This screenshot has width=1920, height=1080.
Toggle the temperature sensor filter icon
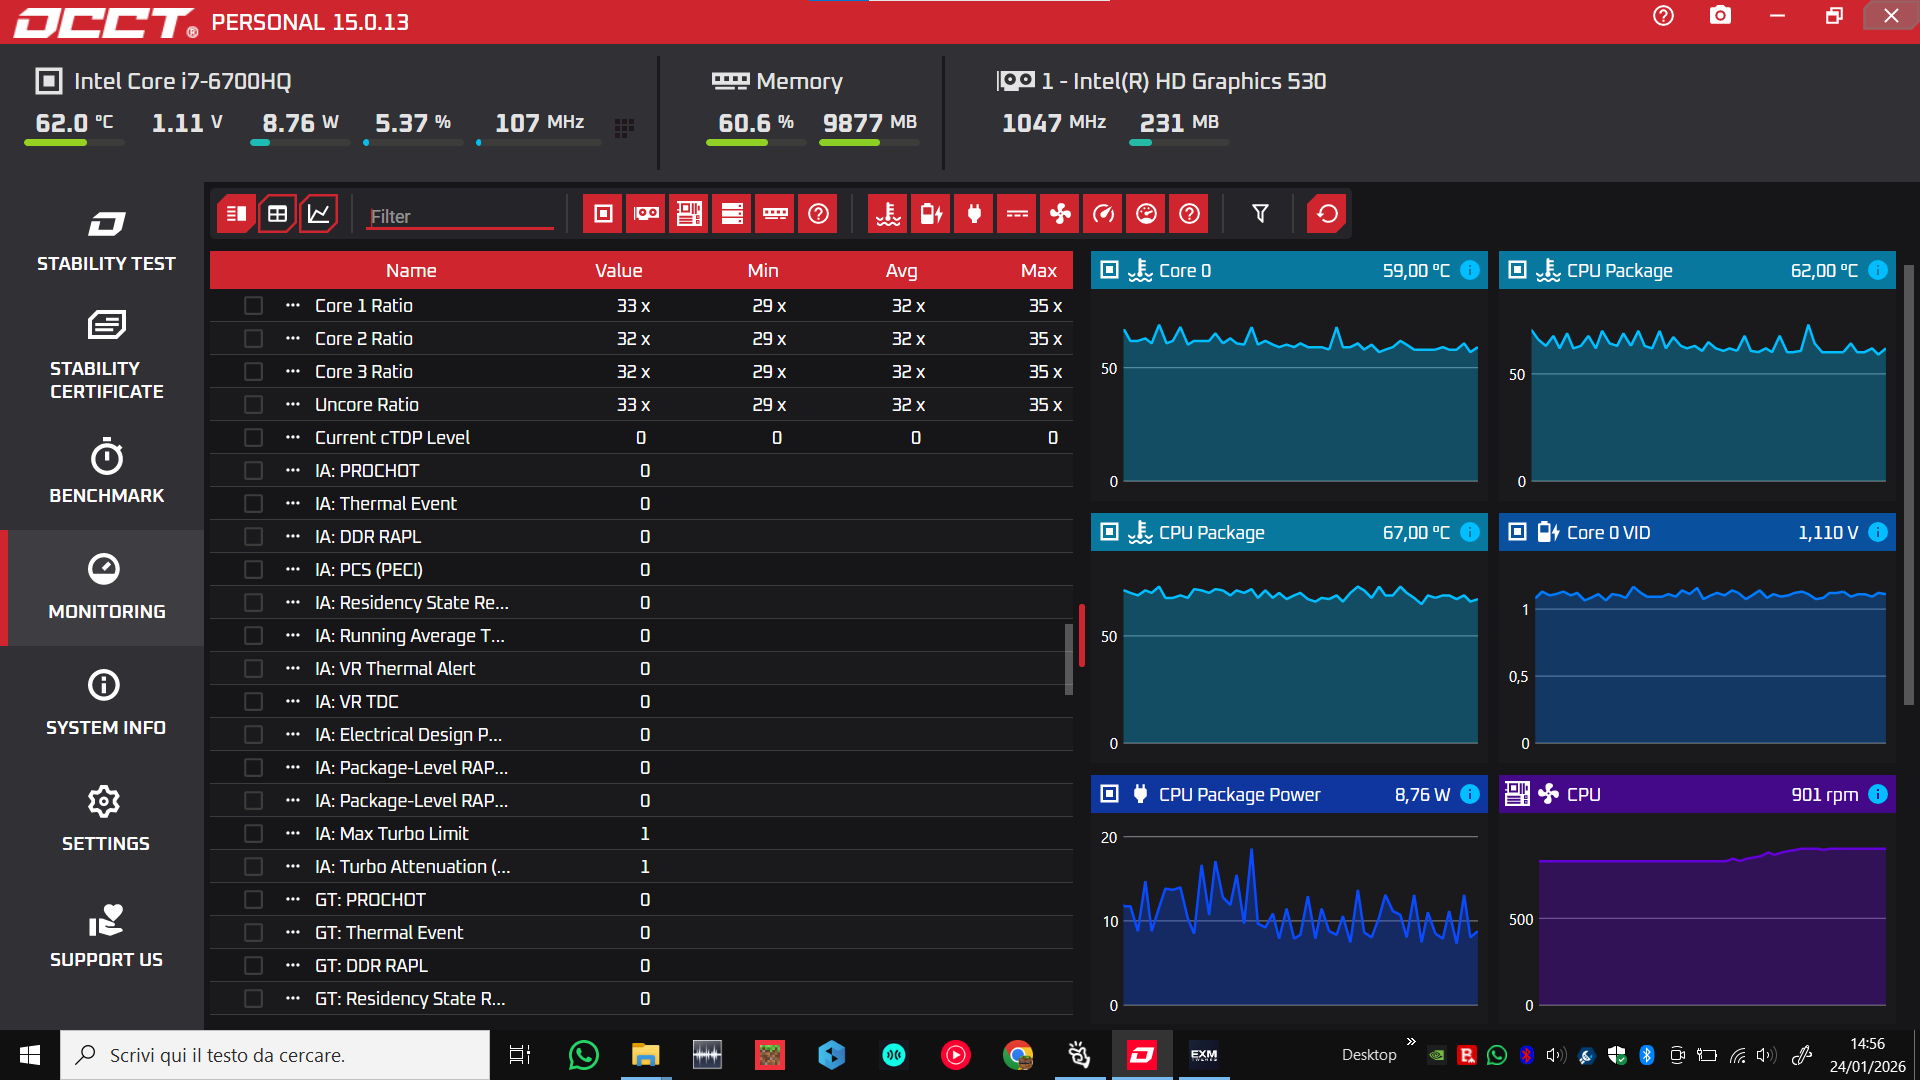[888, 214]
